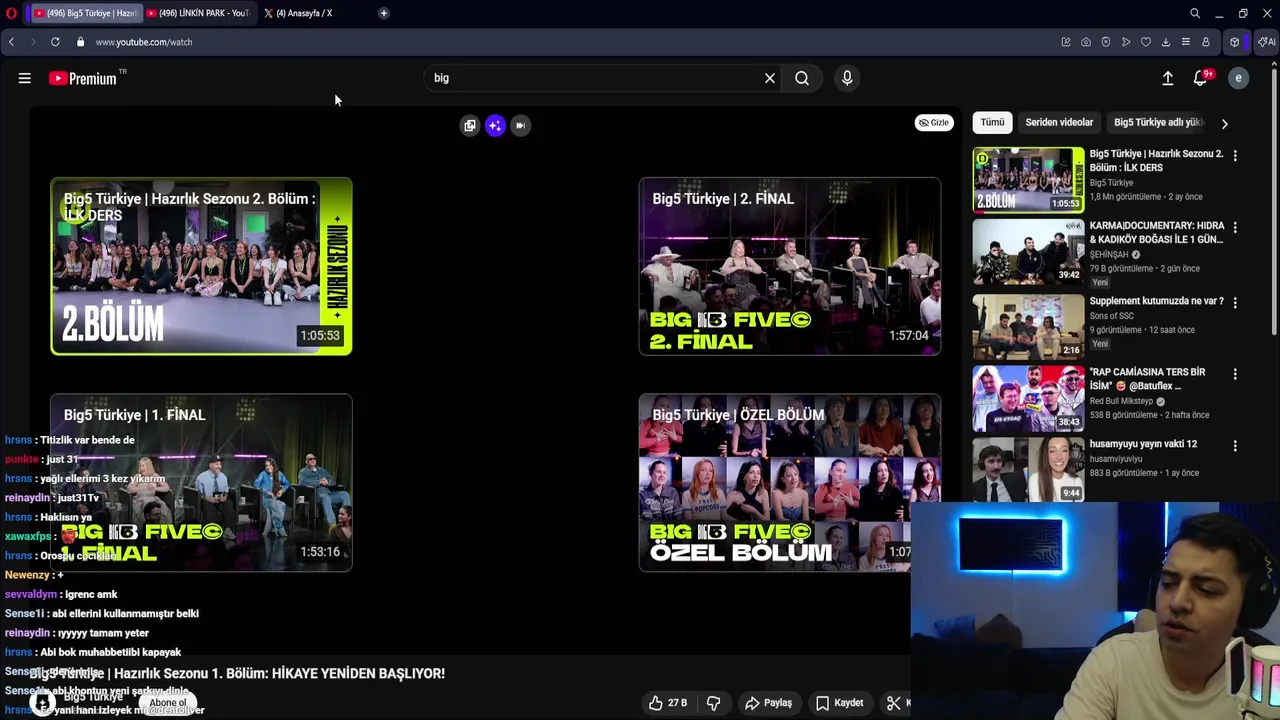Viewport: 1280px width, 720px height.
Task: Open the Red Bull Miksteyp channel link
Action: coord(1122,401)
